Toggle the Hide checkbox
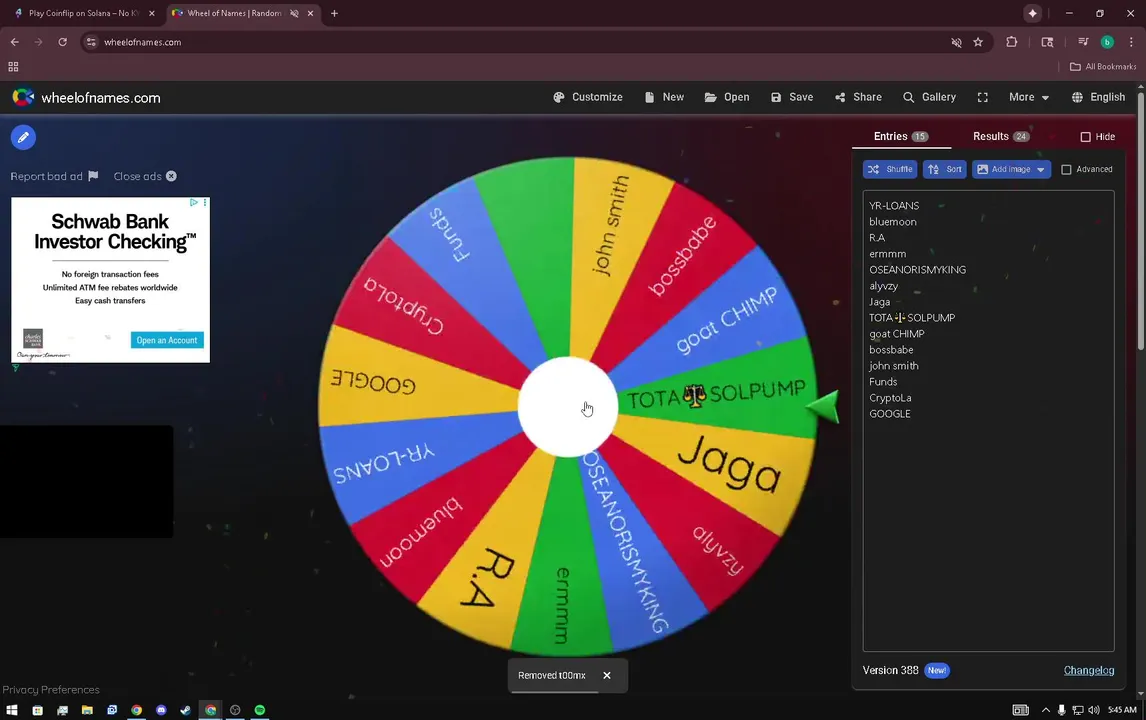The width and height of the screenshot is (1146, 720). [x=1085, y=137]
